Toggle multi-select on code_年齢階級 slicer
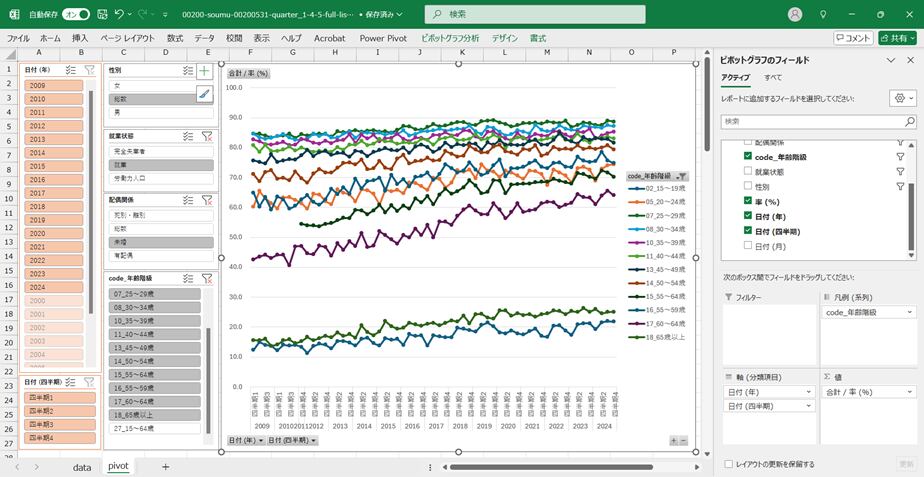The height and width of the screenshot is (477, 924). [188, 278]
